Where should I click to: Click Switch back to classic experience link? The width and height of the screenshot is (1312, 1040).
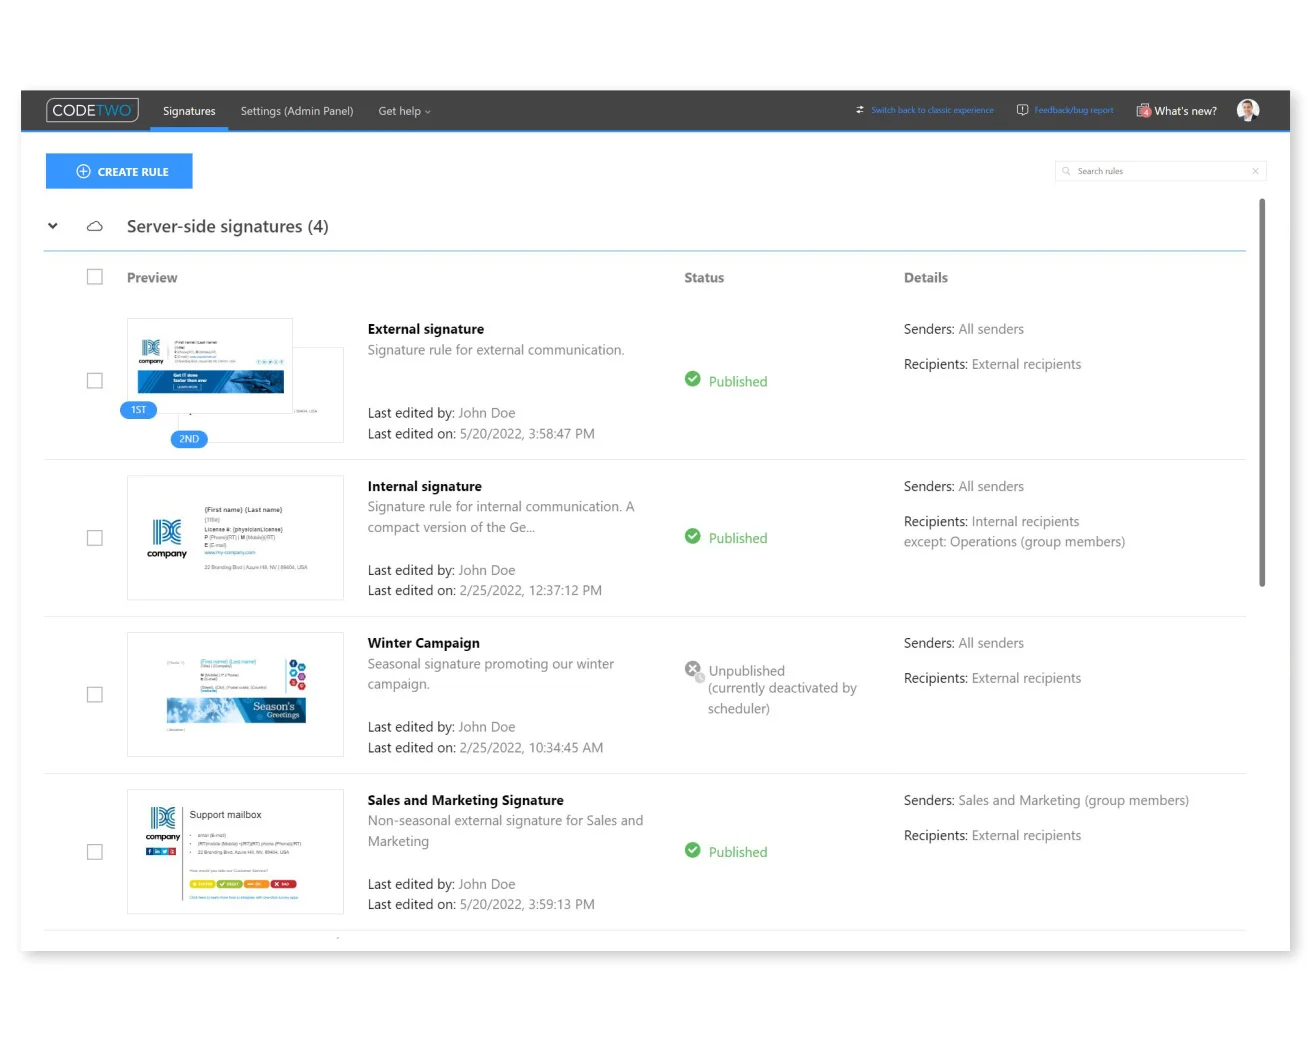click(x=932, y=110)
